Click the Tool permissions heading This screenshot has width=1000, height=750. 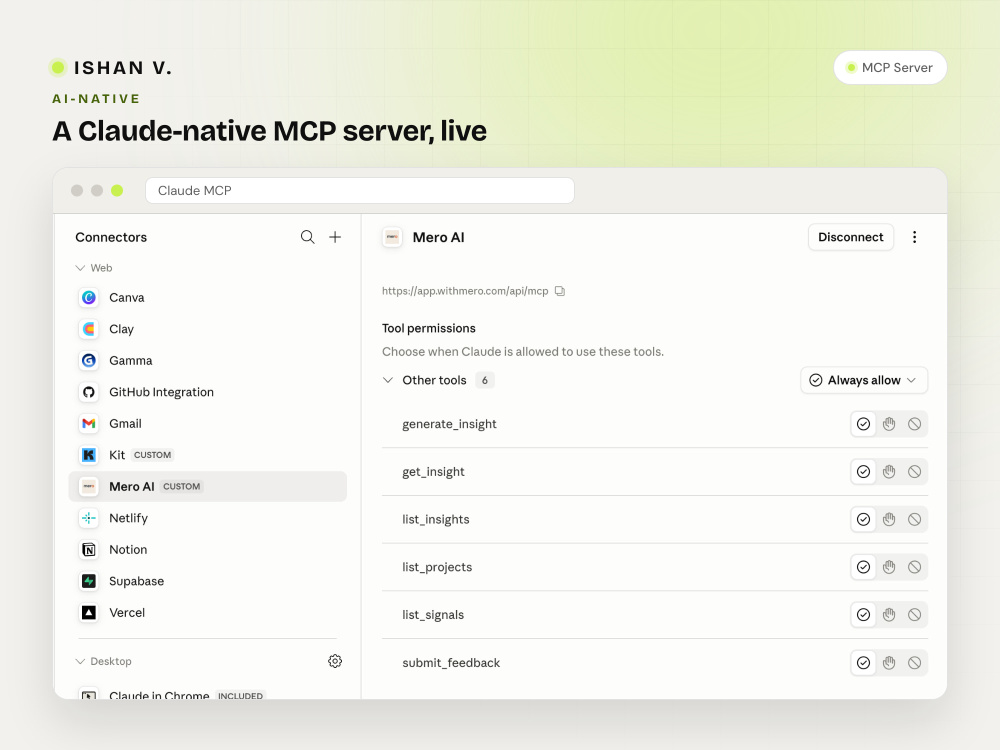(x=429, y=328)
